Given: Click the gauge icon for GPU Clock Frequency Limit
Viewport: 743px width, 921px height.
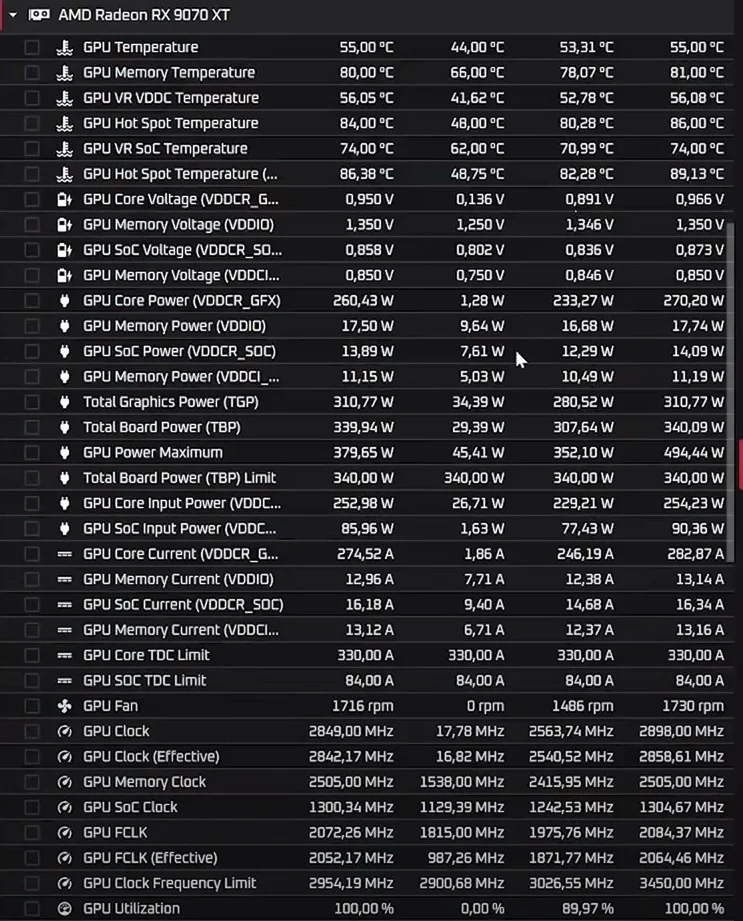Looking at the screenshot, I should coord(65,883).
